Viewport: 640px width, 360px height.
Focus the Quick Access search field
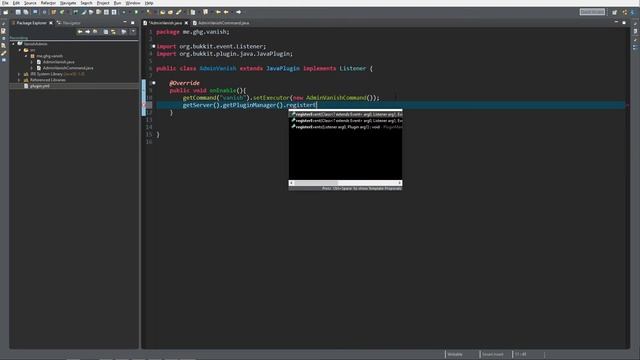click(592, 12)
